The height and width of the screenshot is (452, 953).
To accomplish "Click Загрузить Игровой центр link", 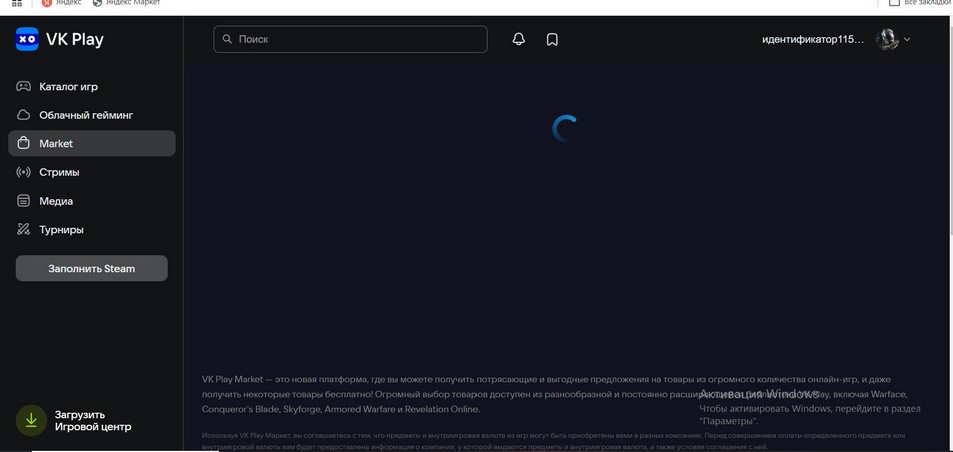I will point(92,420).
